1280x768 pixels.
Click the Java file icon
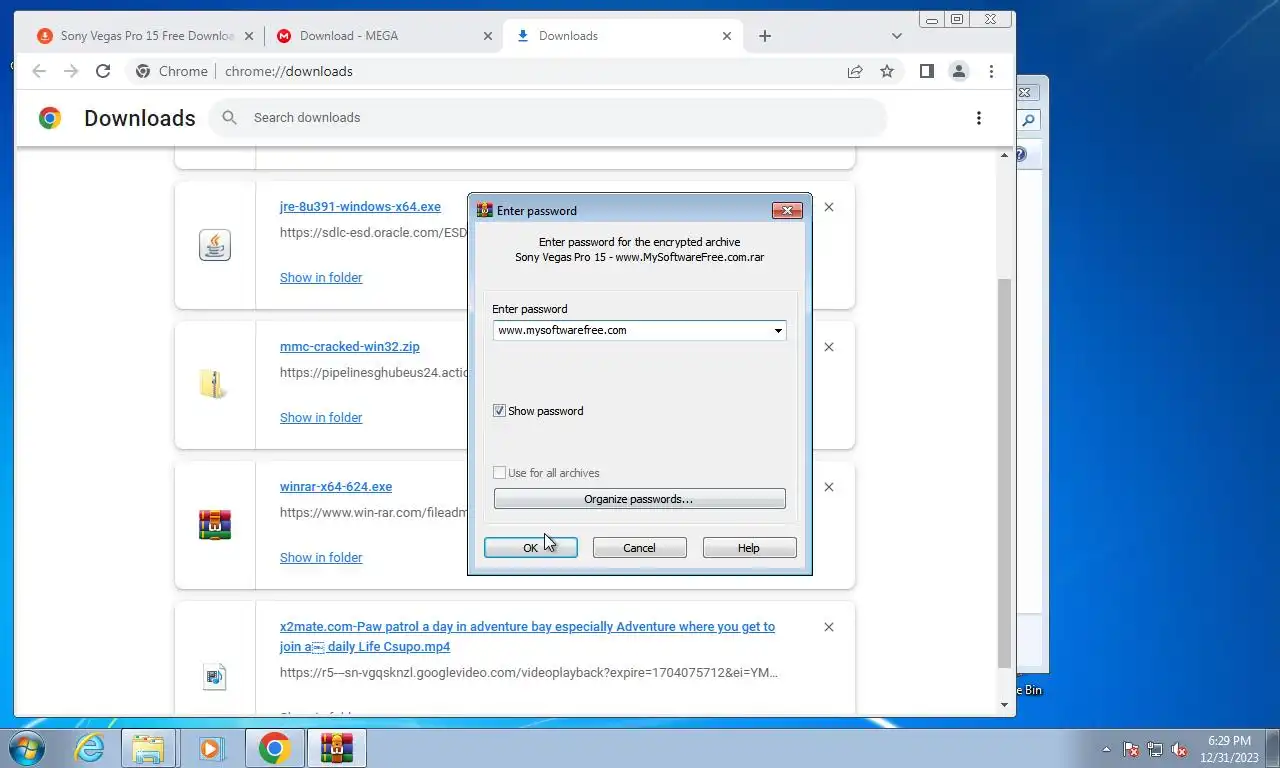(215, 245)
